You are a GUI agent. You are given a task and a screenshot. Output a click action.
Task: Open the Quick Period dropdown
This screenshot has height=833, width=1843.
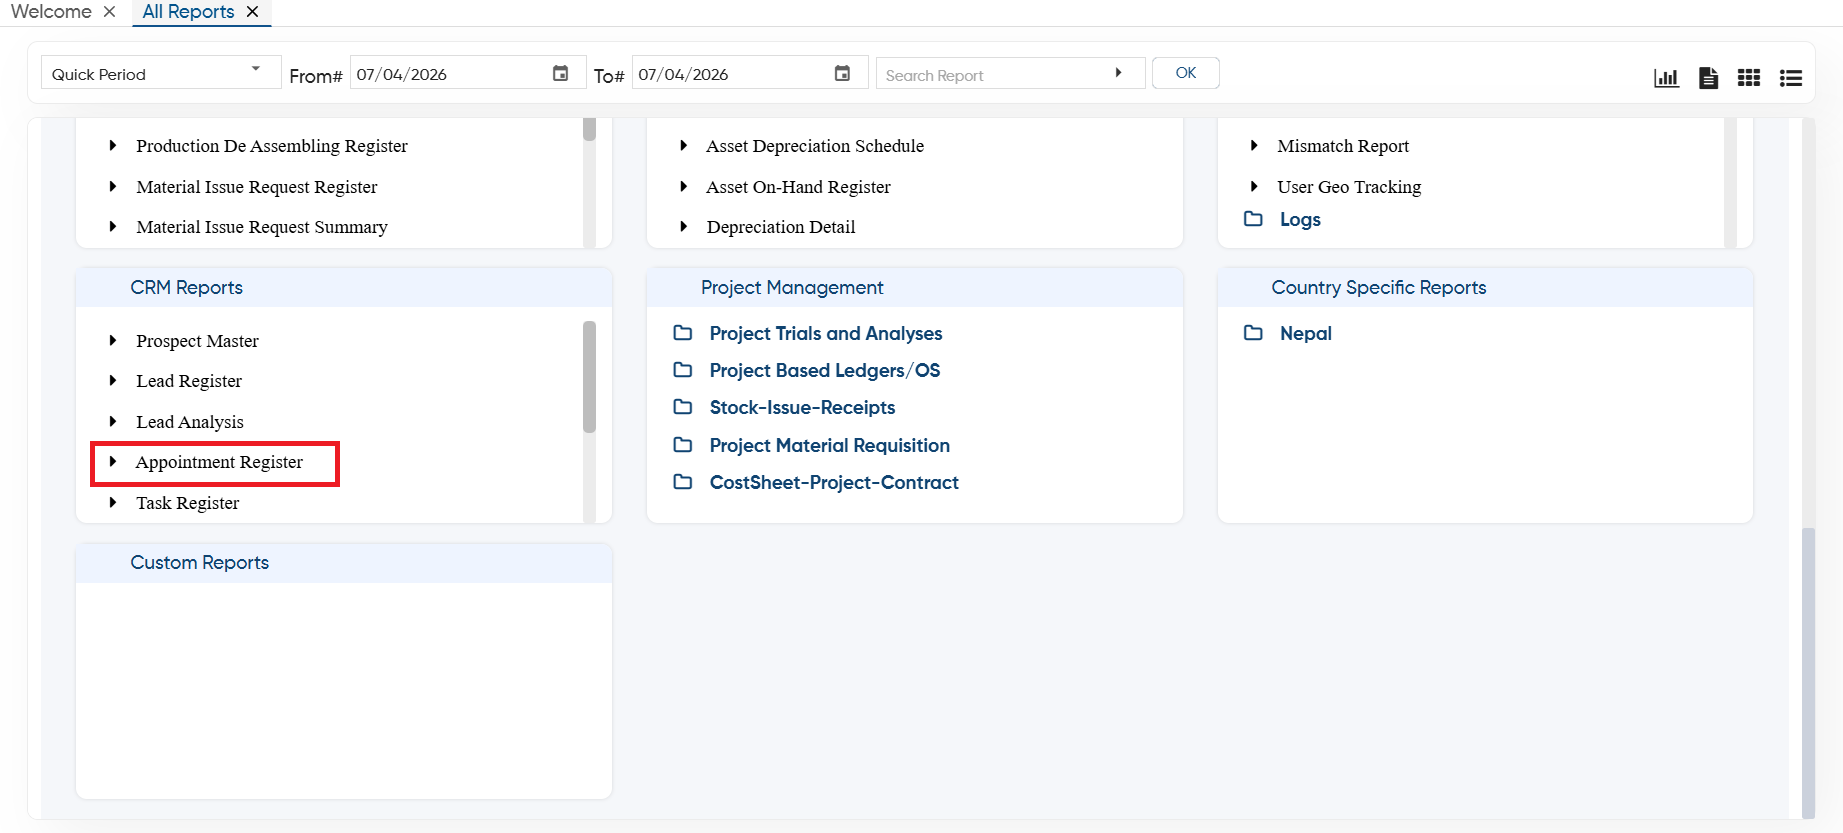(160, 73)
